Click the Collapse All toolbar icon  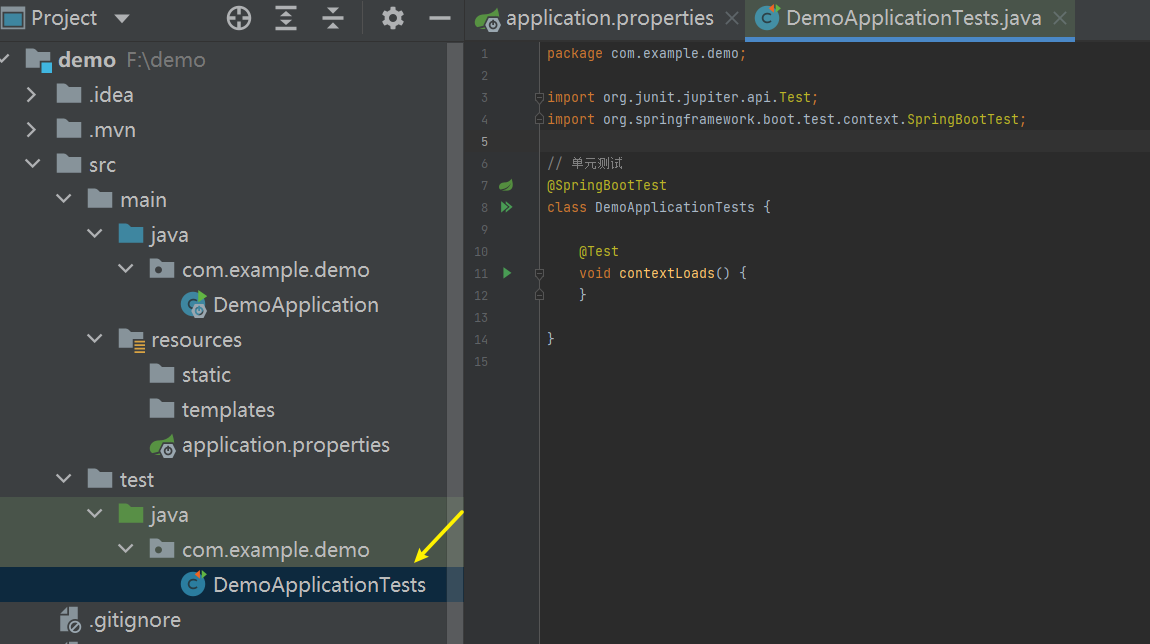[x=333, y=18]
